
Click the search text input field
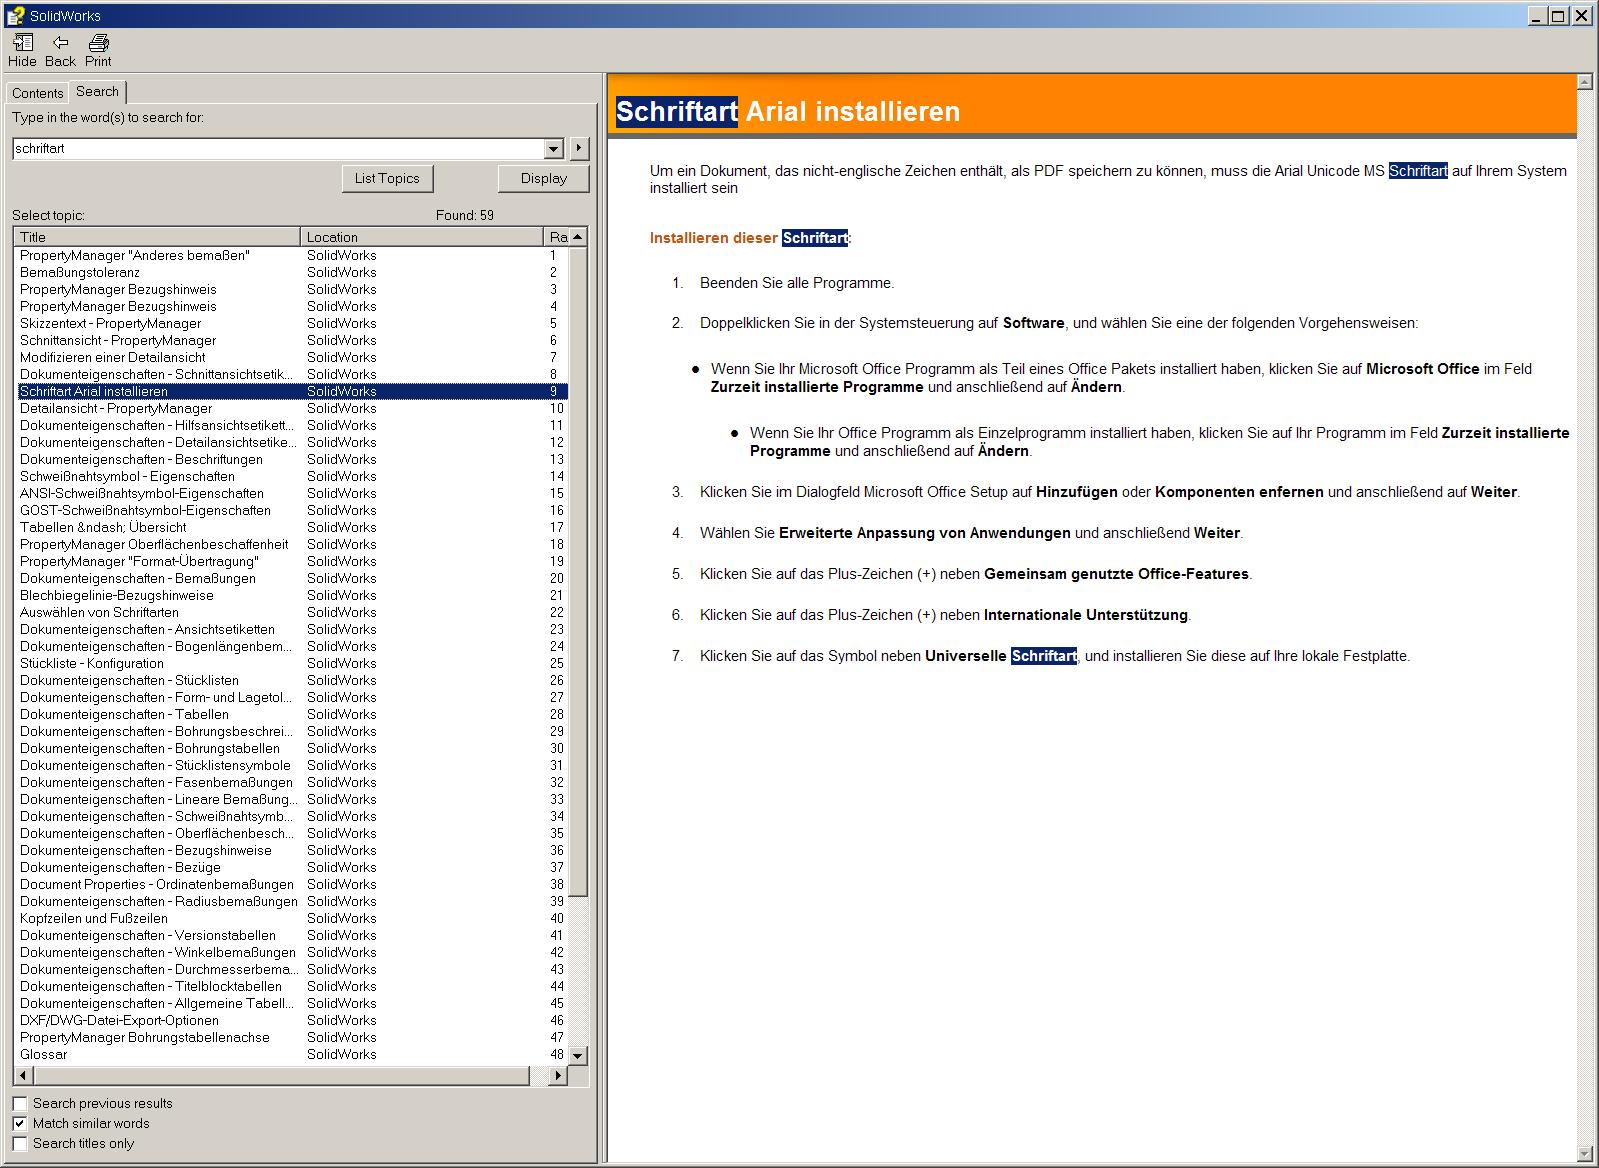coord(279,149)
